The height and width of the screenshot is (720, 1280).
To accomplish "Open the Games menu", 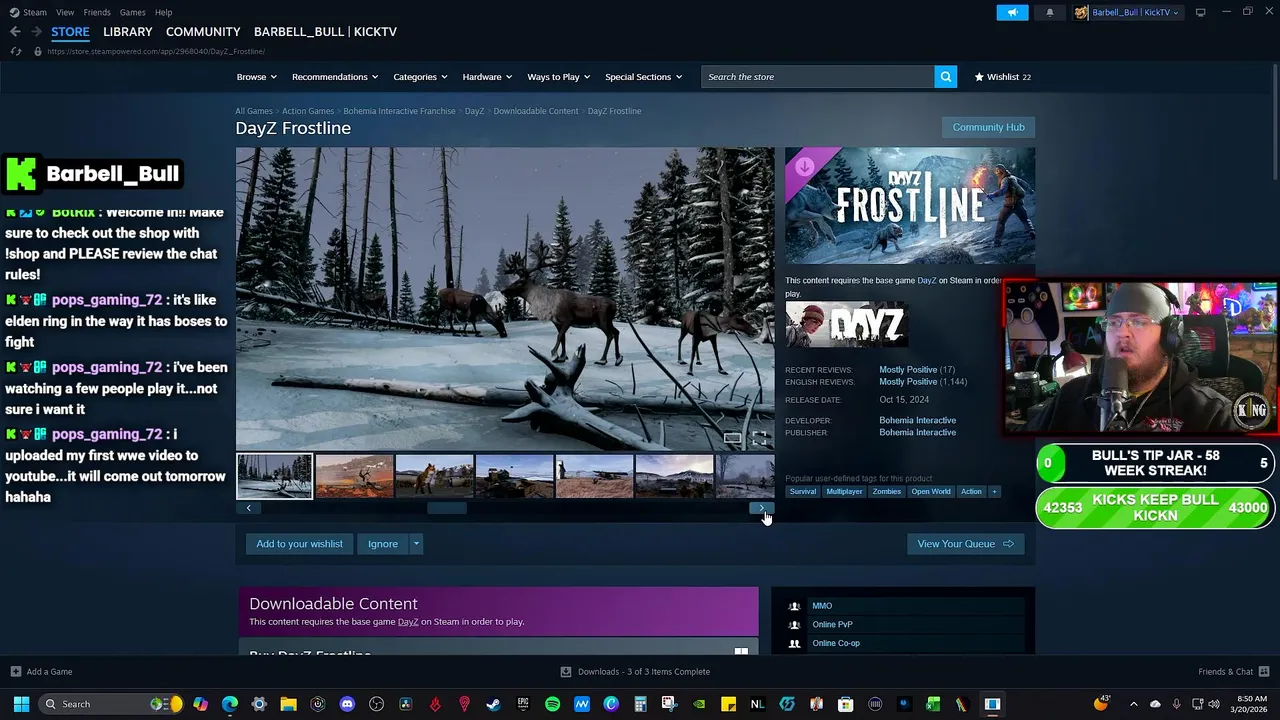I will [x=132, y=12].
